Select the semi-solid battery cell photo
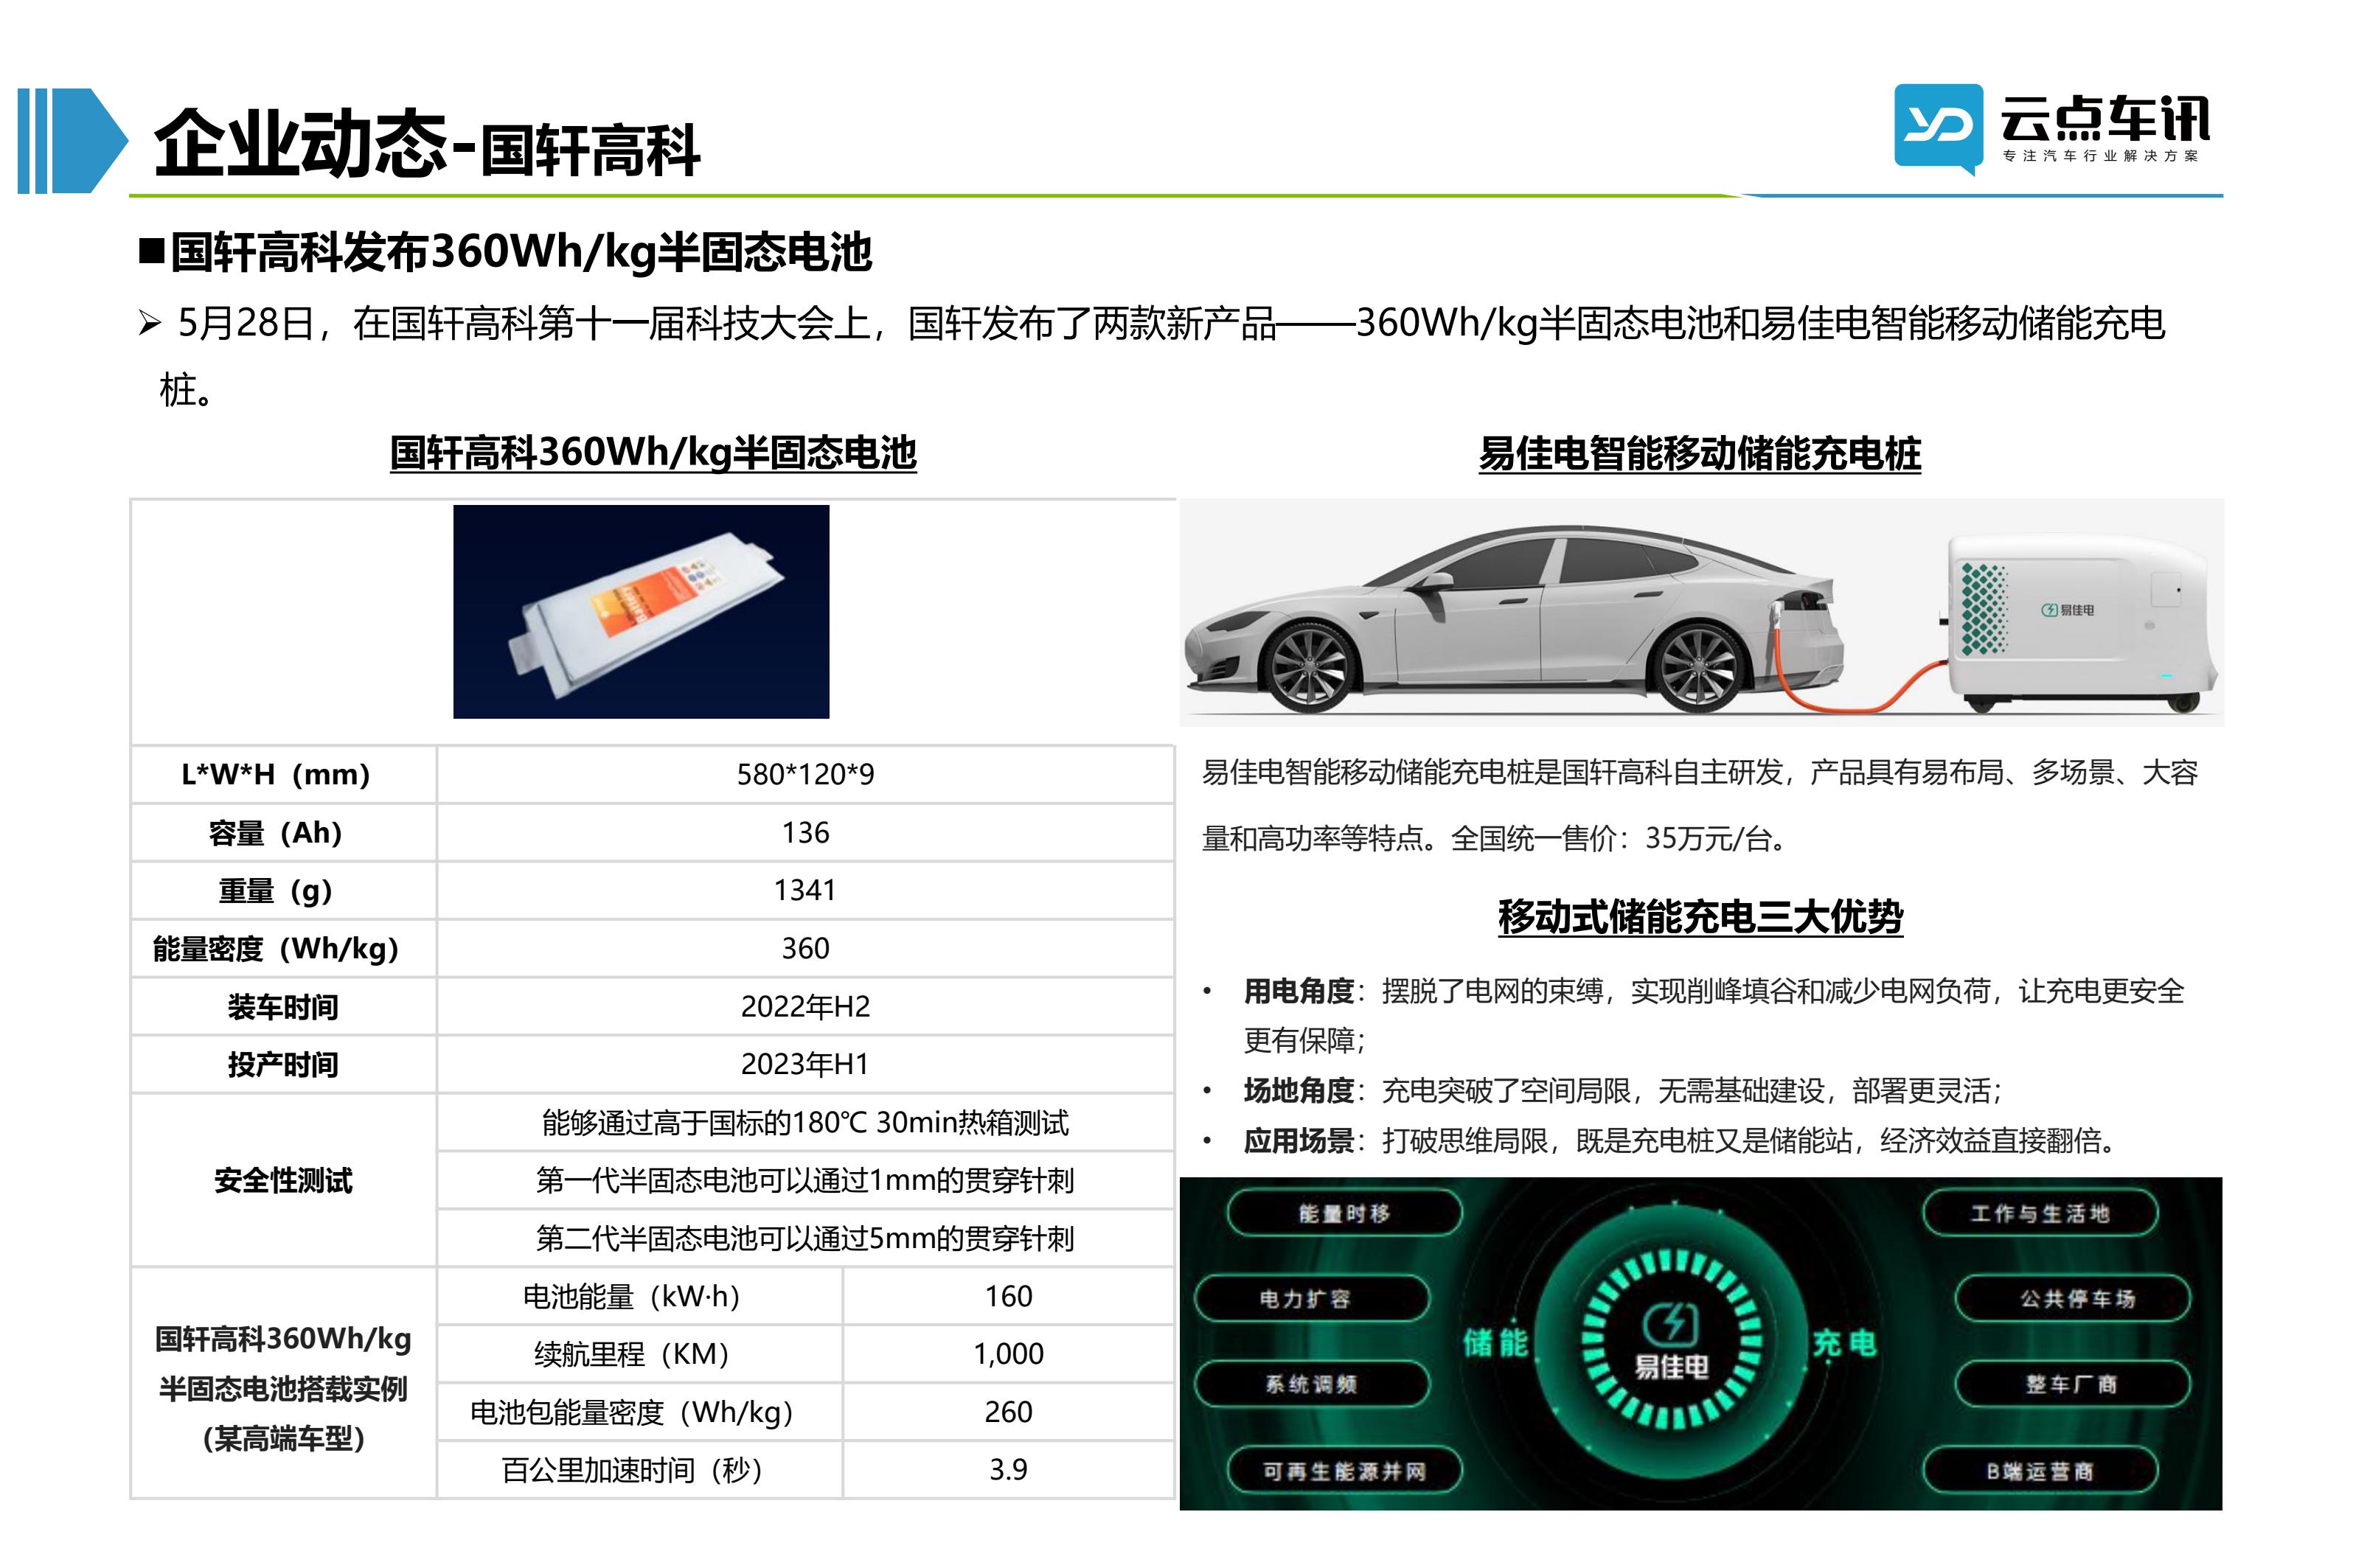This screenshot has height=1568, width=2353. click(x=641, y=611)
